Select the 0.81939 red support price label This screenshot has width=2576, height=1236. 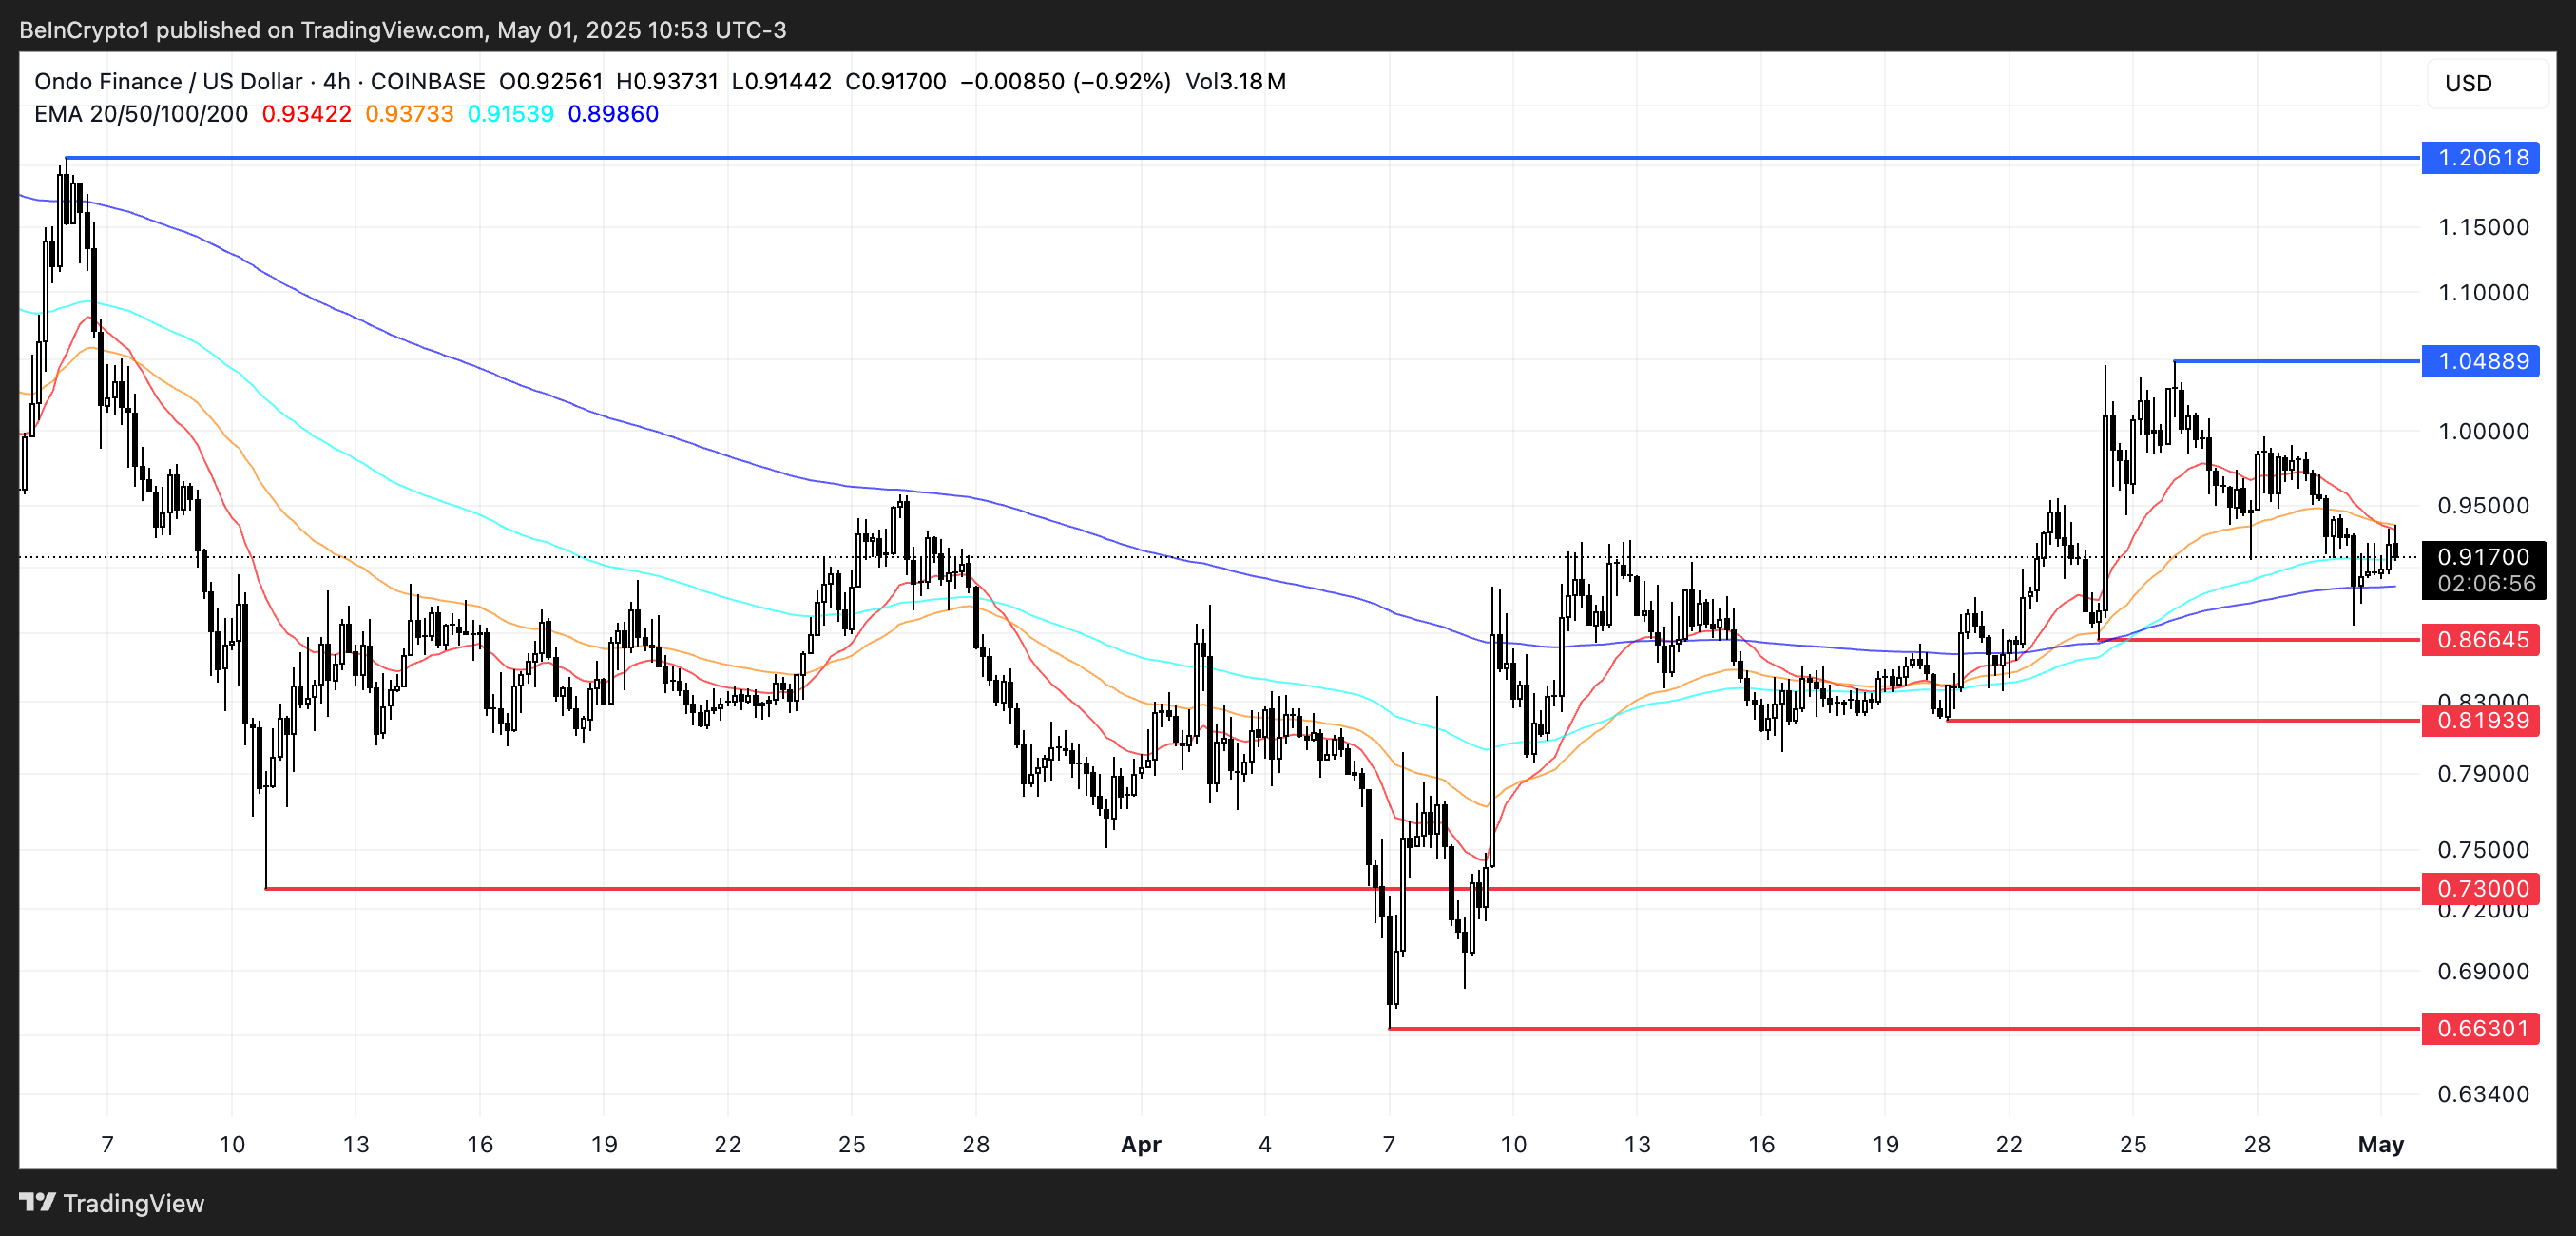pyautogui.click(x=2481, y=720)
